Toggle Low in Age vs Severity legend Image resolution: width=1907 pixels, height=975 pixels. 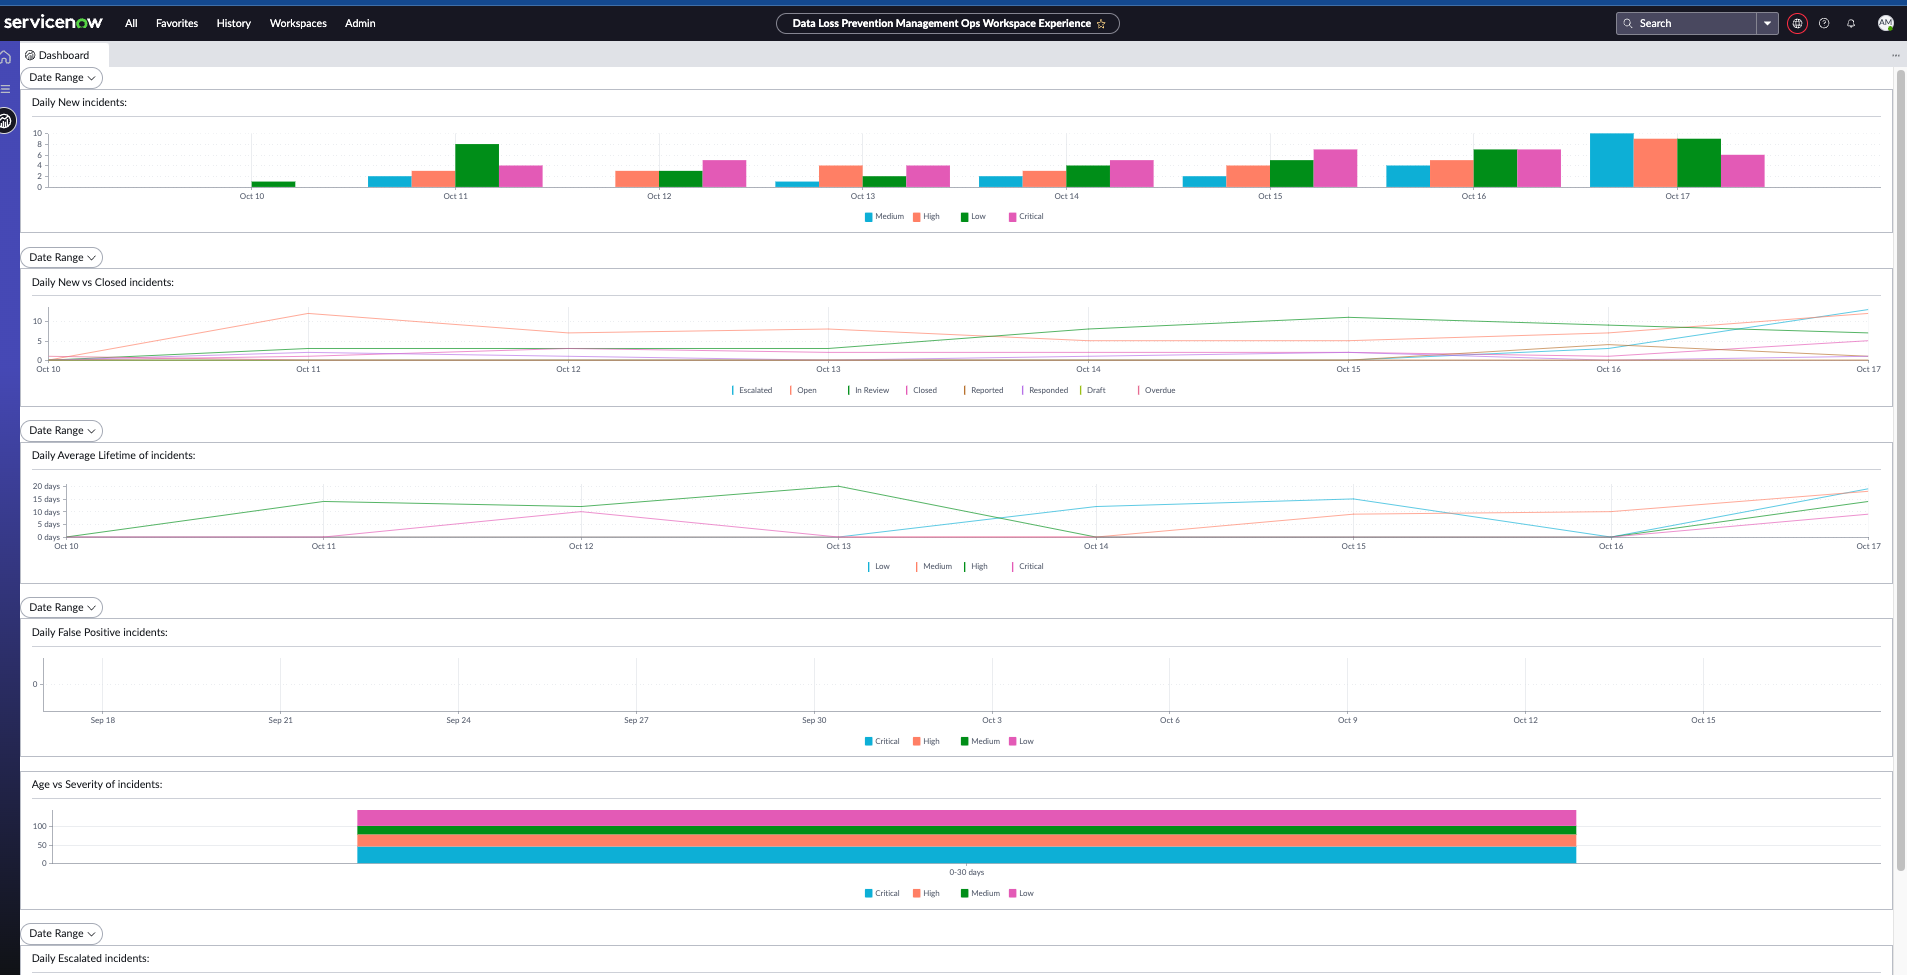pyautogui.click(x=1021, y=893)
